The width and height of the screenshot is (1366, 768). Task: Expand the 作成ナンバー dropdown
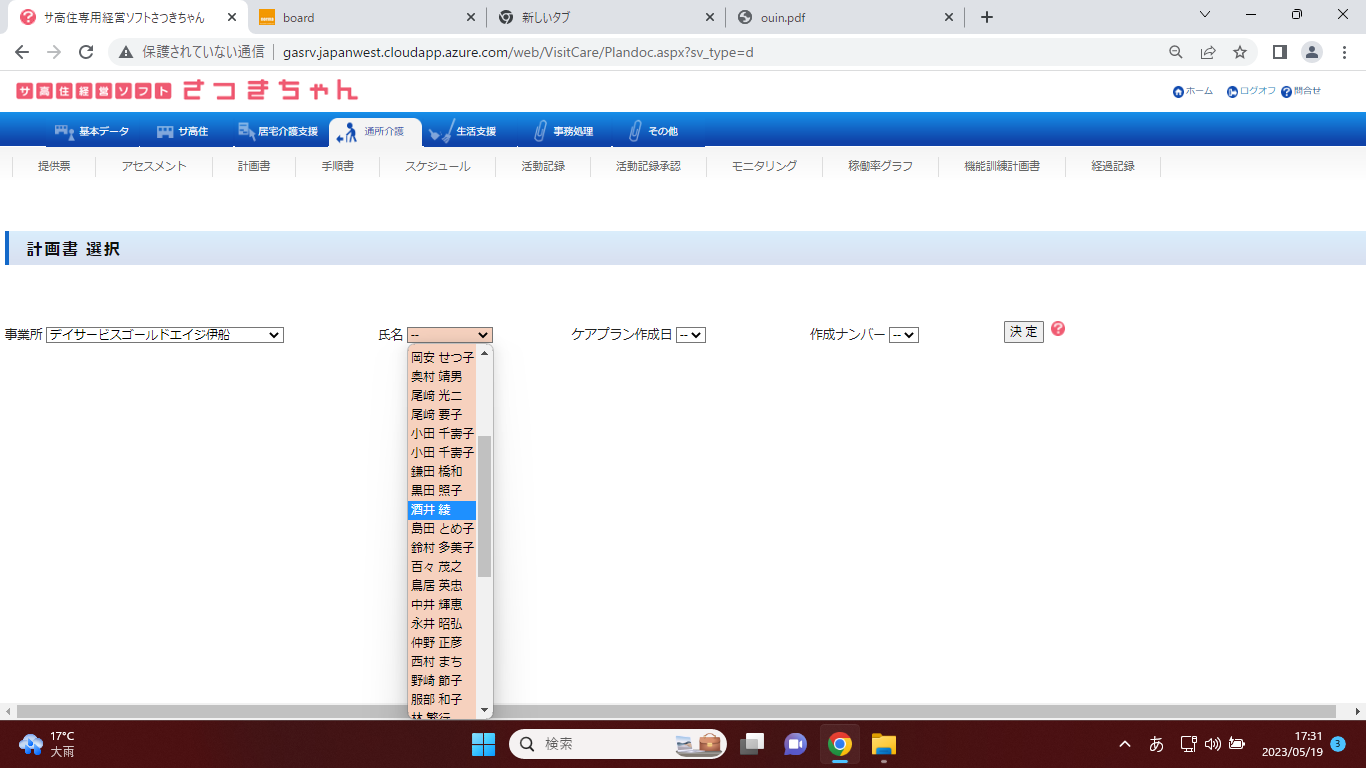(x=904, y=335)
